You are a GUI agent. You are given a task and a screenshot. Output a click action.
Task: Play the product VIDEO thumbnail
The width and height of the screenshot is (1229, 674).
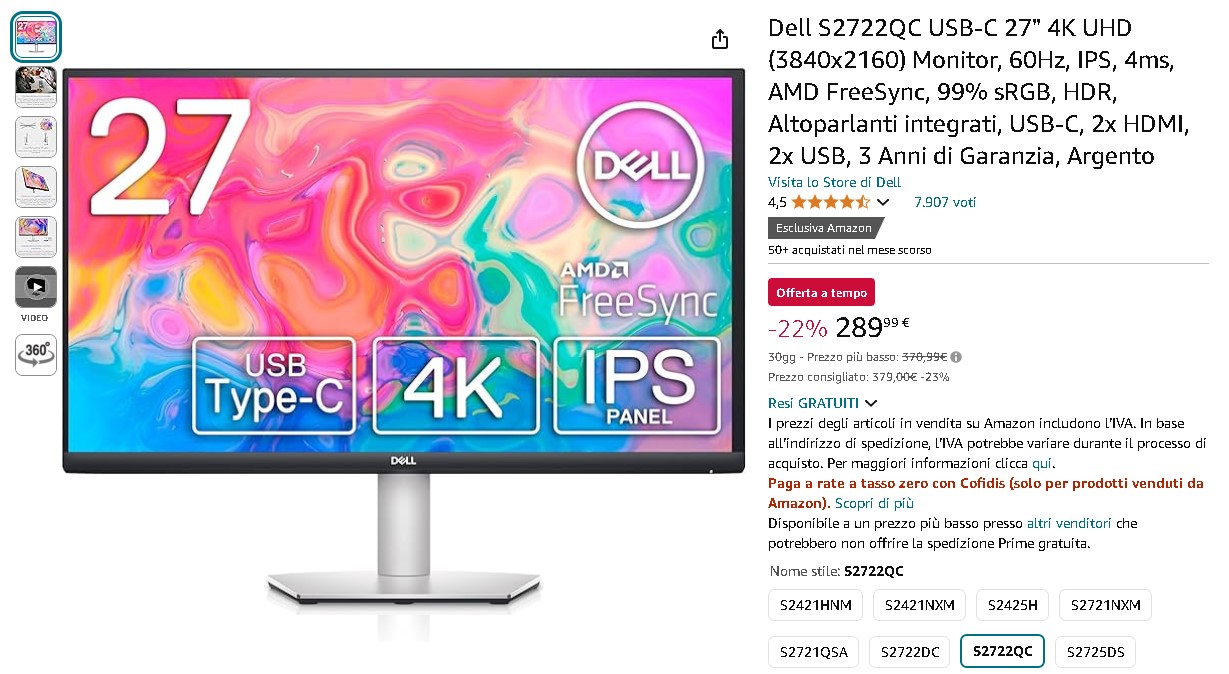pos(36,287)
